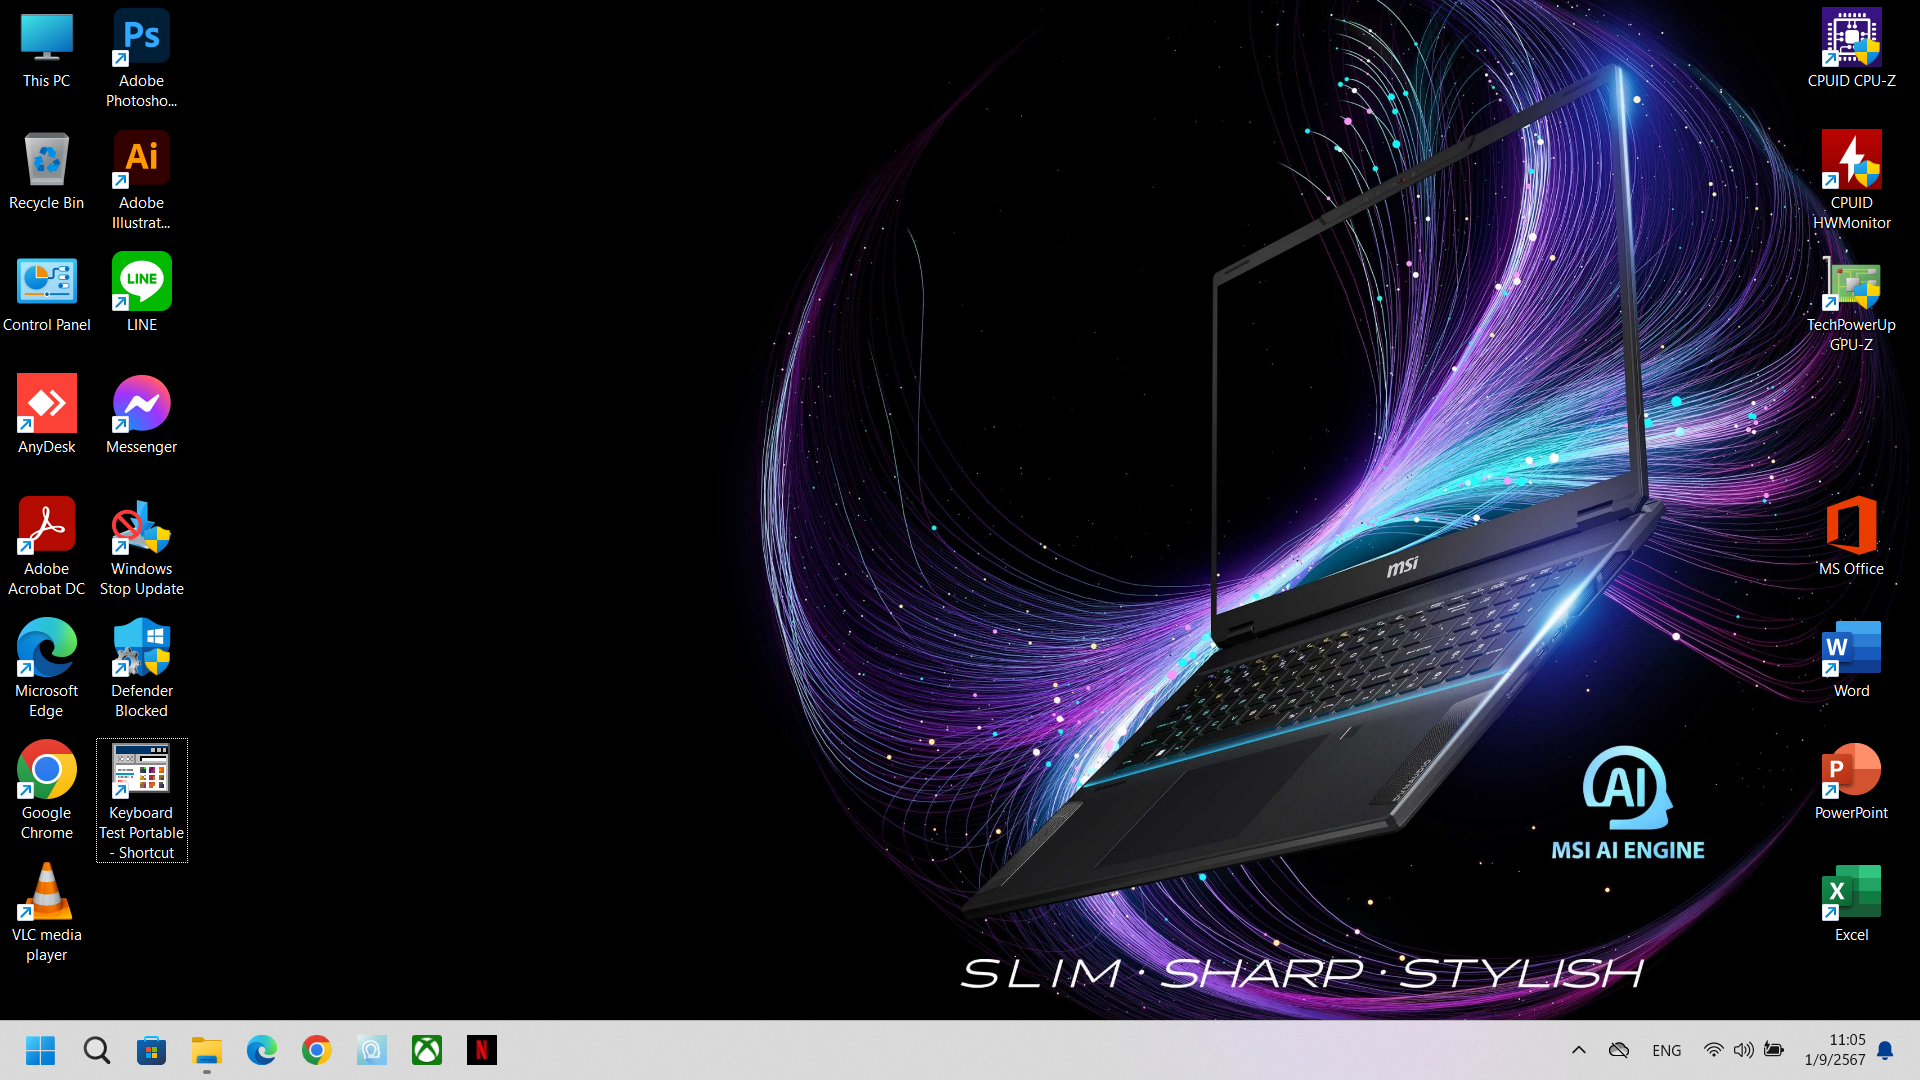Open the headset app on the taskbar
Image resolution: width=1920 pixels, height=1080 pixels.
coord(371,1050)
